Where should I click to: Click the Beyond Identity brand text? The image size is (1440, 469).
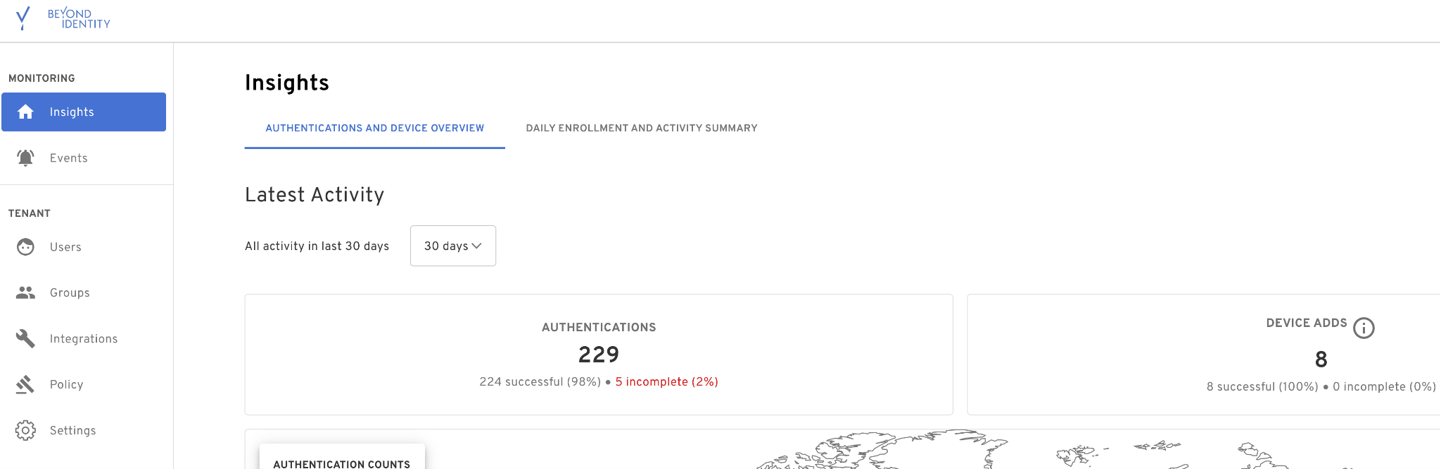79,19
